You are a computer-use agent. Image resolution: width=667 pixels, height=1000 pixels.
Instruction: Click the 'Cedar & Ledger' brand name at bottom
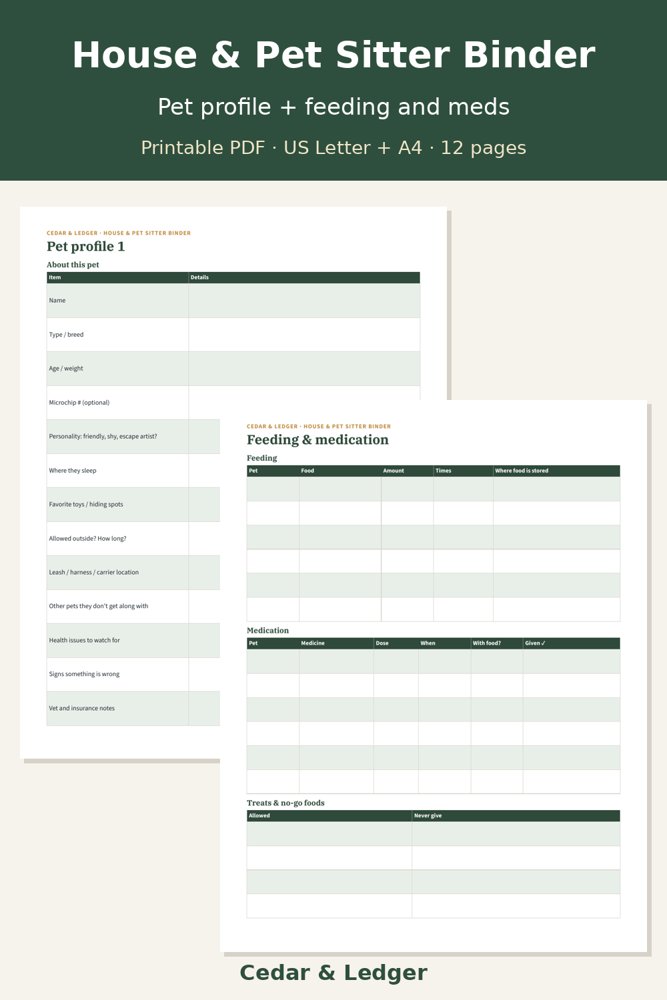point(334,973)
